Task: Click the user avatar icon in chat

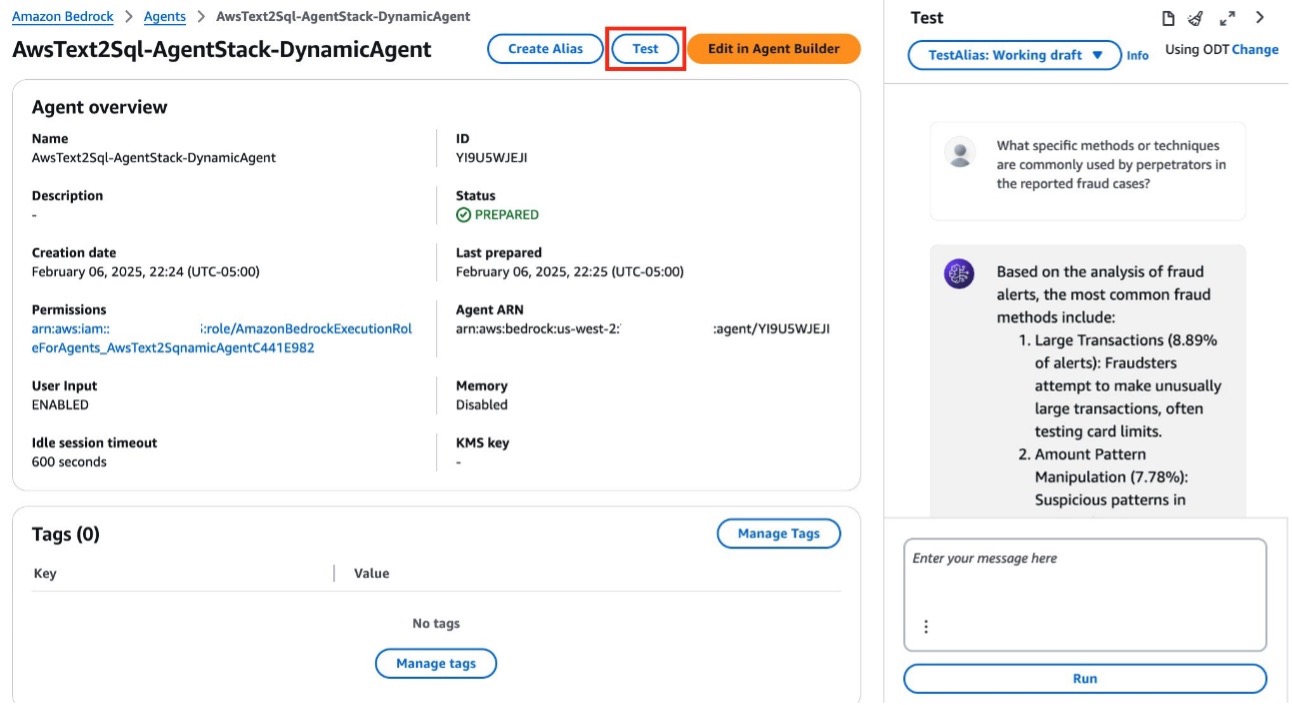Action: pyautogui.click(x=960, y=153)
